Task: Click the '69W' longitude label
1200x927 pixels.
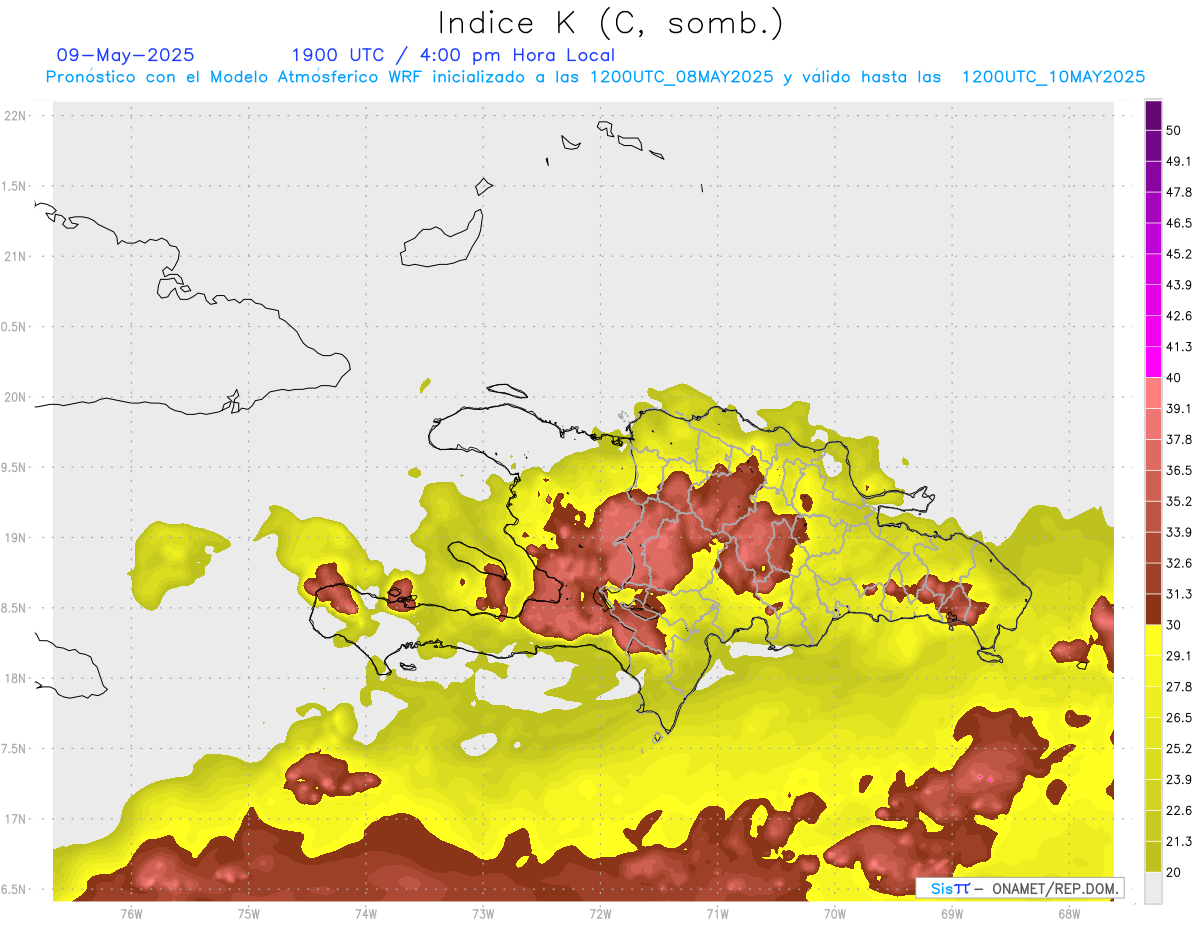Action: pyautogui.click(x=952, y=914)
